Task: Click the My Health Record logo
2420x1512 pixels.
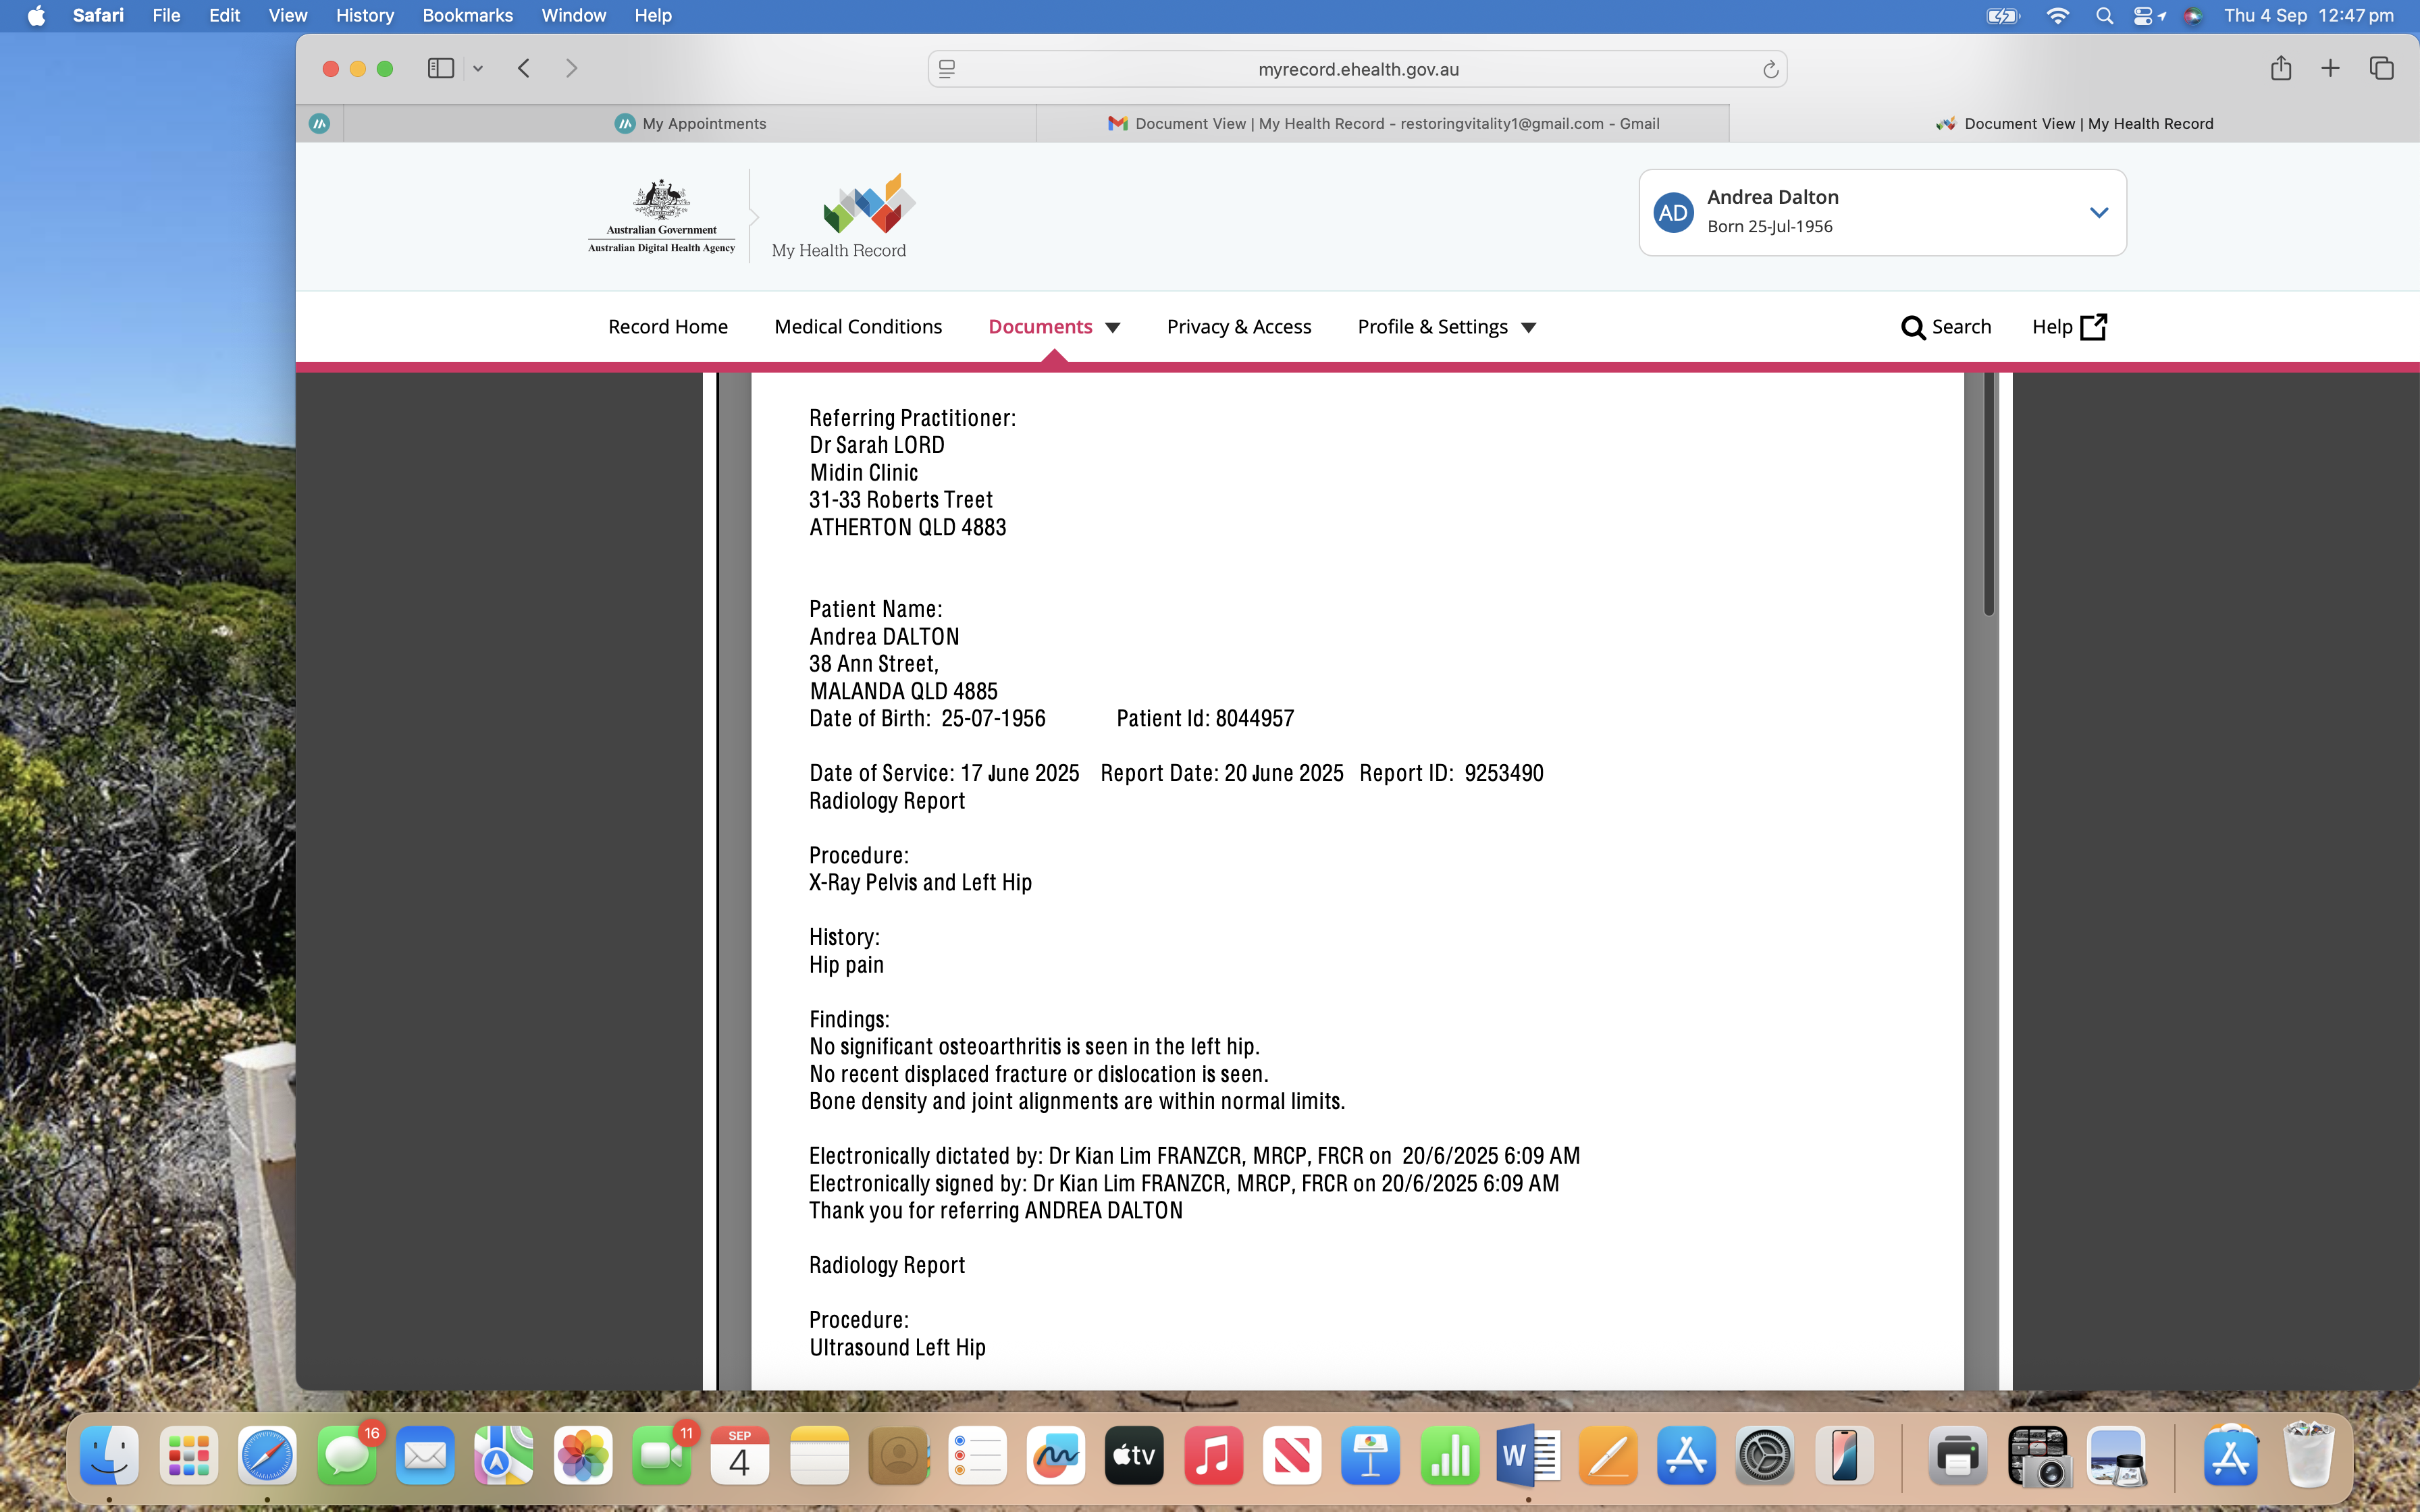Action: pos(840,215)
